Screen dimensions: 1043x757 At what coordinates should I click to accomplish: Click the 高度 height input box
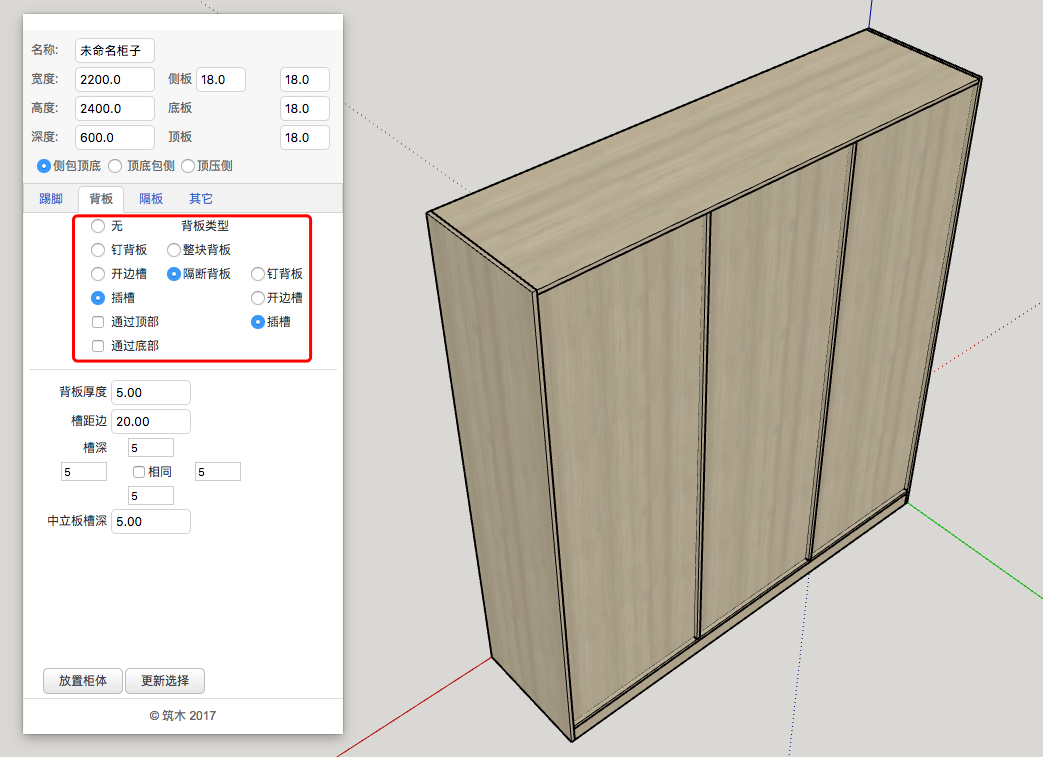click(114, 108)
